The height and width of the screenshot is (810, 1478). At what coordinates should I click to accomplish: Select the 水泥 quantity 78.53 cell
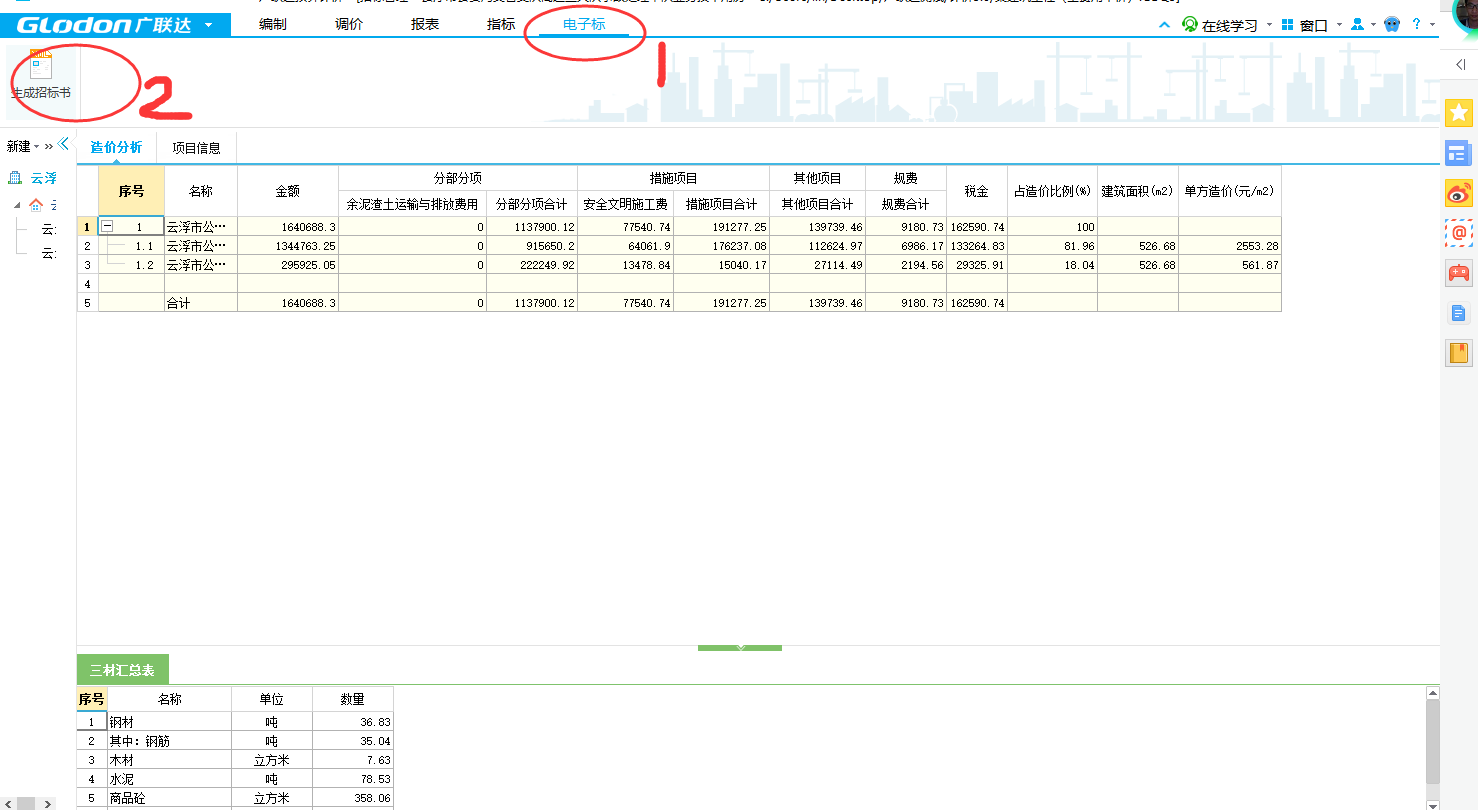click(x=353, y=779)
